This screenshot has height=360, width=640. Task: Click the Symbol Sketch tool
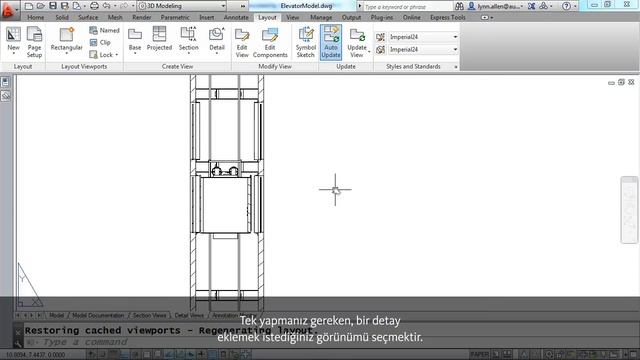point(305,42)
